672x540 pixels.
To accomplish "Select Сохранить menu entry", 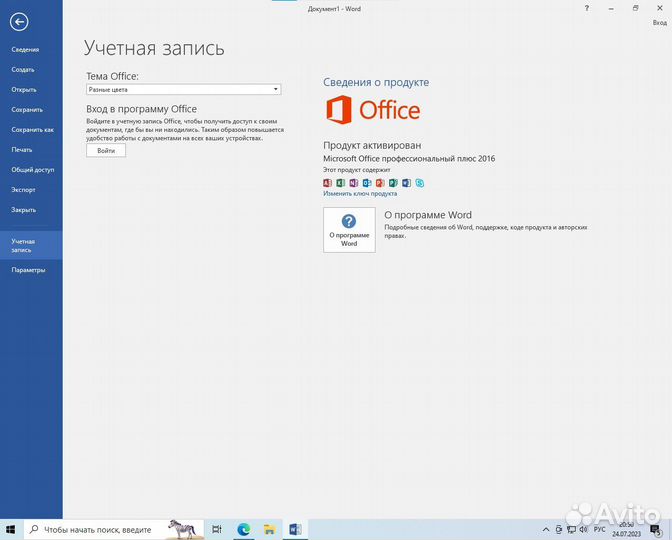I will click(27, 110).
